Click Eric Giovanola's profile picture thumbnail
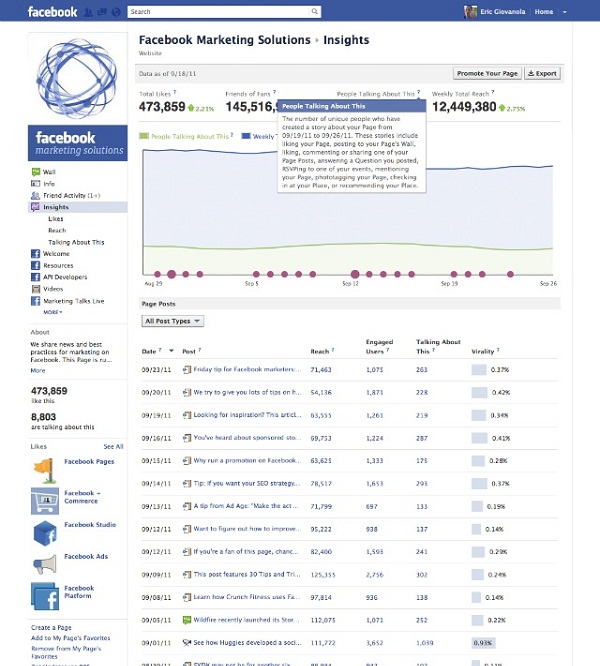The width and height of the screenshot is (600, 666). 470,11
